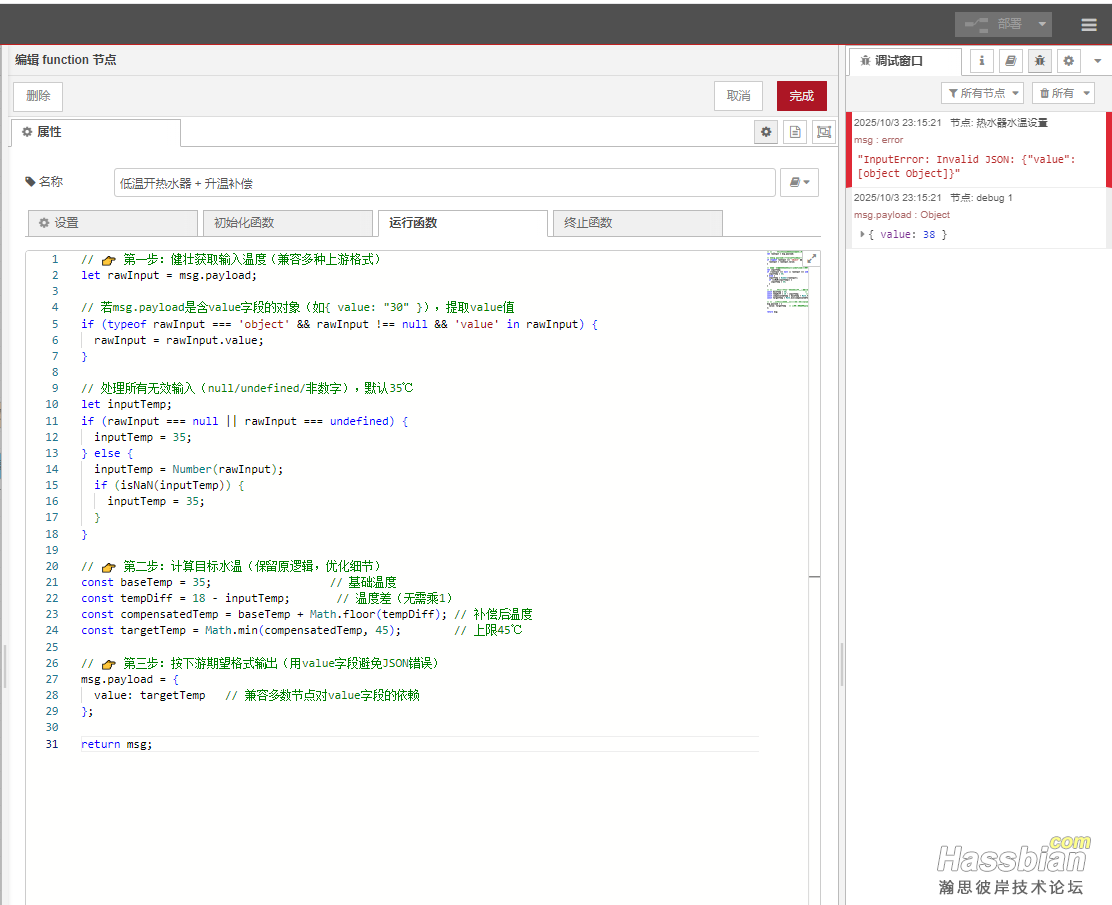Open the 所有 clear messages dropdown
Screen dimensions: 1112x905
[x=1063, y=93]
